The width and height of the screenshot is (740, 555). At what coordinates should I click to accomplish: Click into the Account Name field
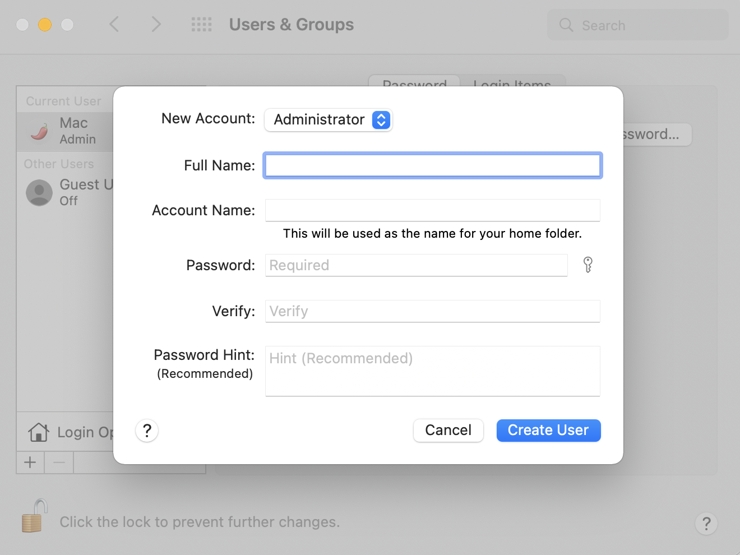(x=432, y=210)
